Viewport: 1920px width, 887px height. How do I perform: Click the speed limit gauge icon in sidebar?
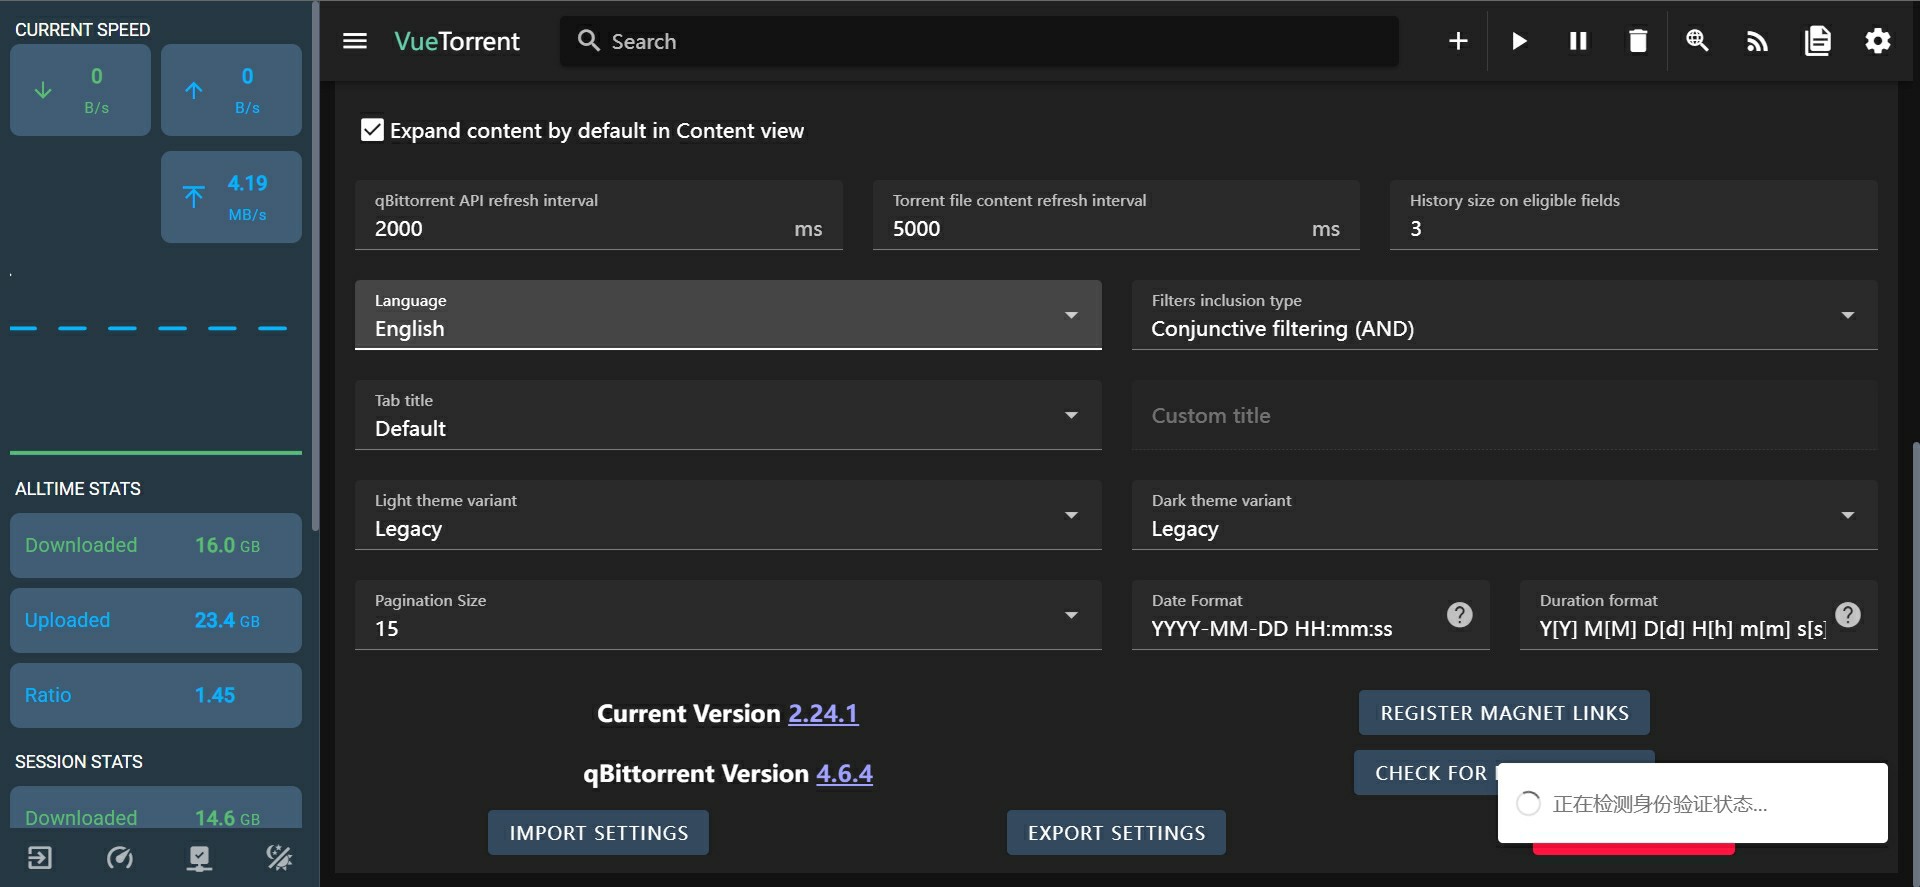click(x=120, y=858)
